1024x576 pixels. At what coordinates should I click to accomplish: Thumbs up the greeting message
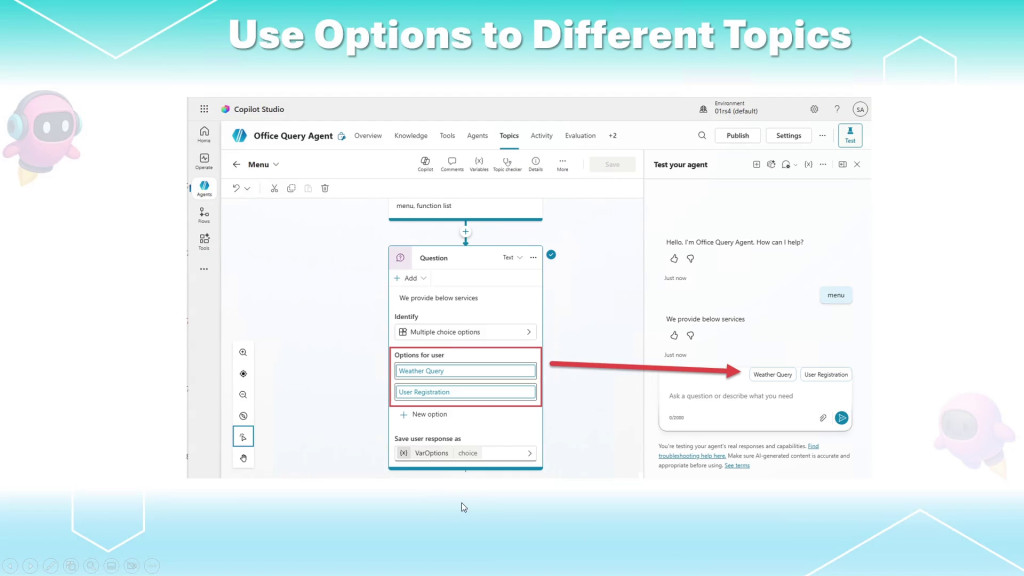pyautogui.click(x=674, y=259)
